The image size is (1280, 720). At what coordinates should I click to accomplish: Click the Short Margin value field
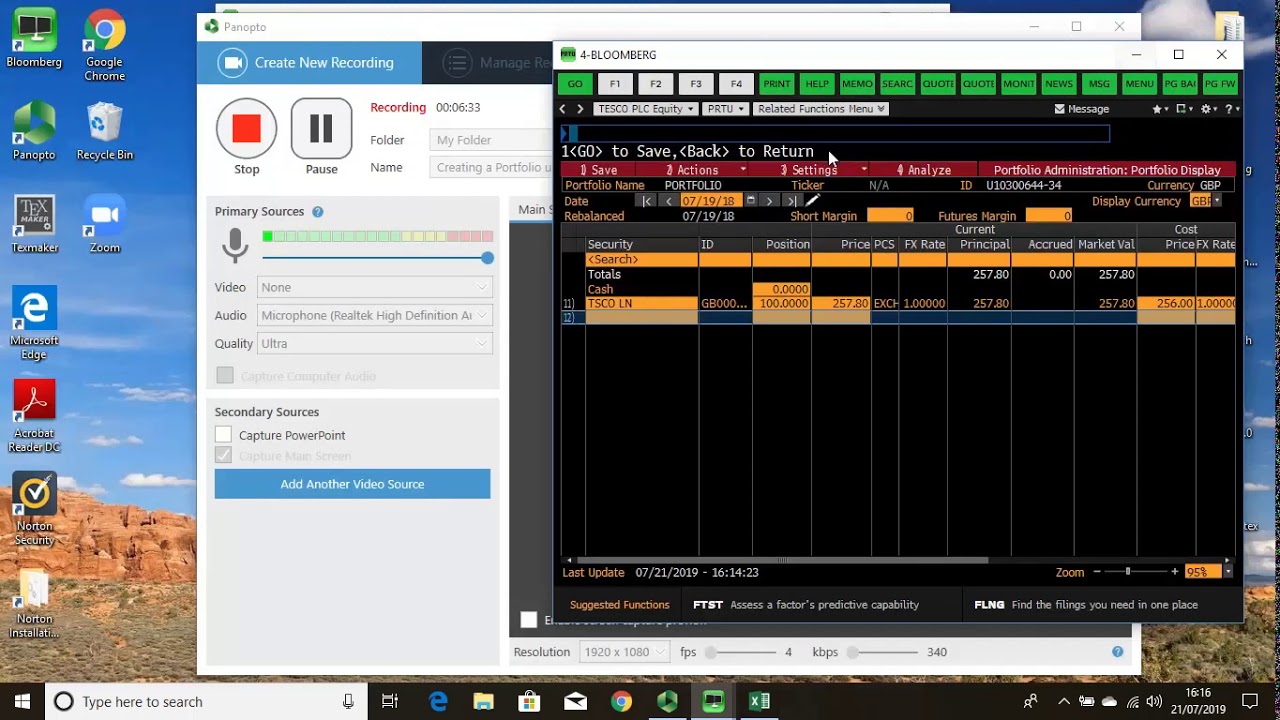[x=890, y=216]
